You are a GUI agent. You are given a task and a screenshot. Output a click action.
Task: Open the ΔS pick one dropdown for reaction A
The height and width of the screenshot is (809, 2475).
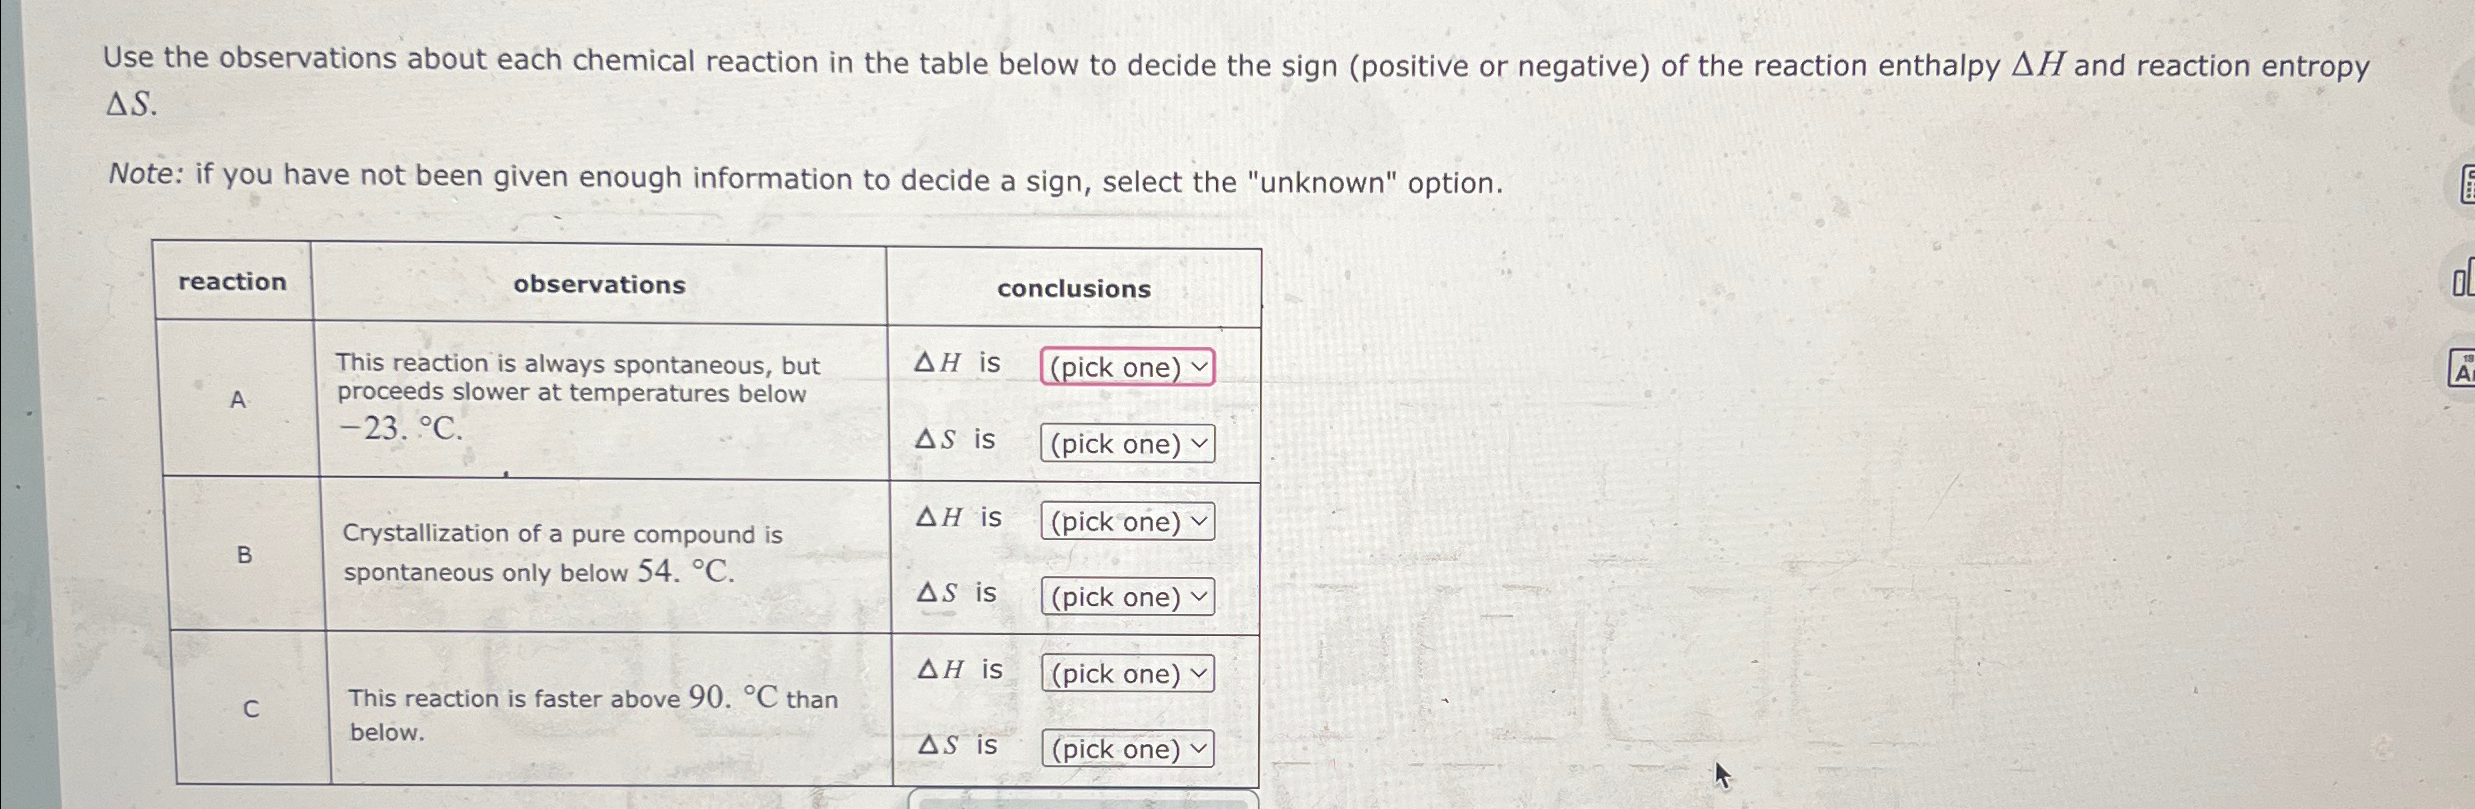1126,444
